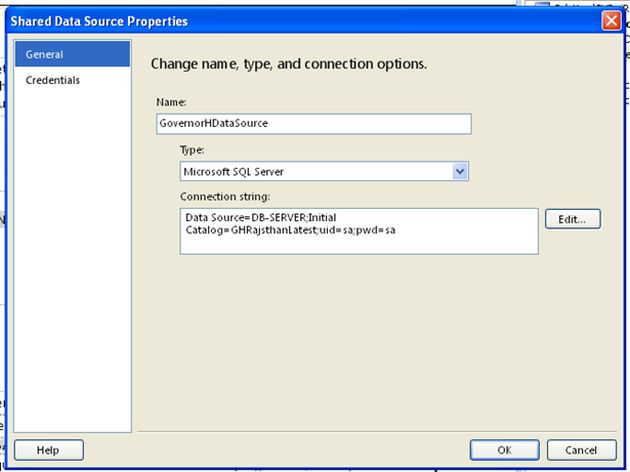The image size is (630, 472).
Task: Close the Shared Data Source Properties dialog
Action: pyautogui.click(x=611, y=19)
